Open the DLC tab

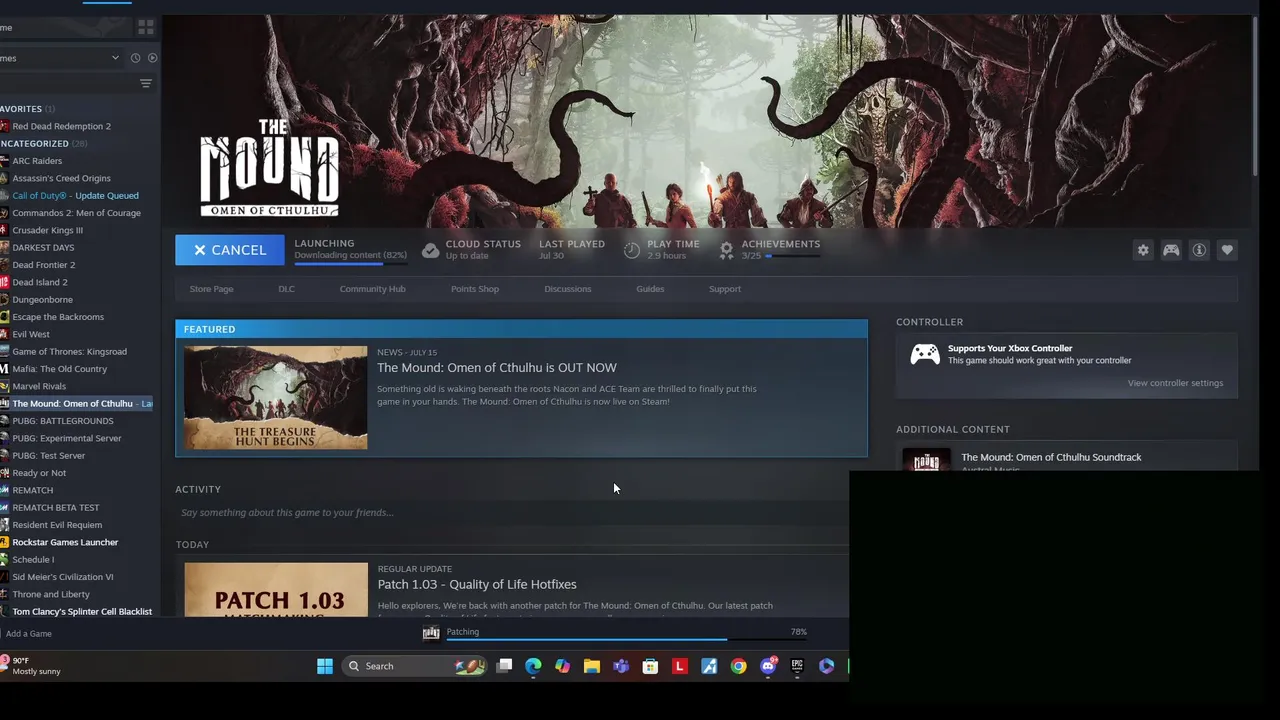tap(286, 289)
